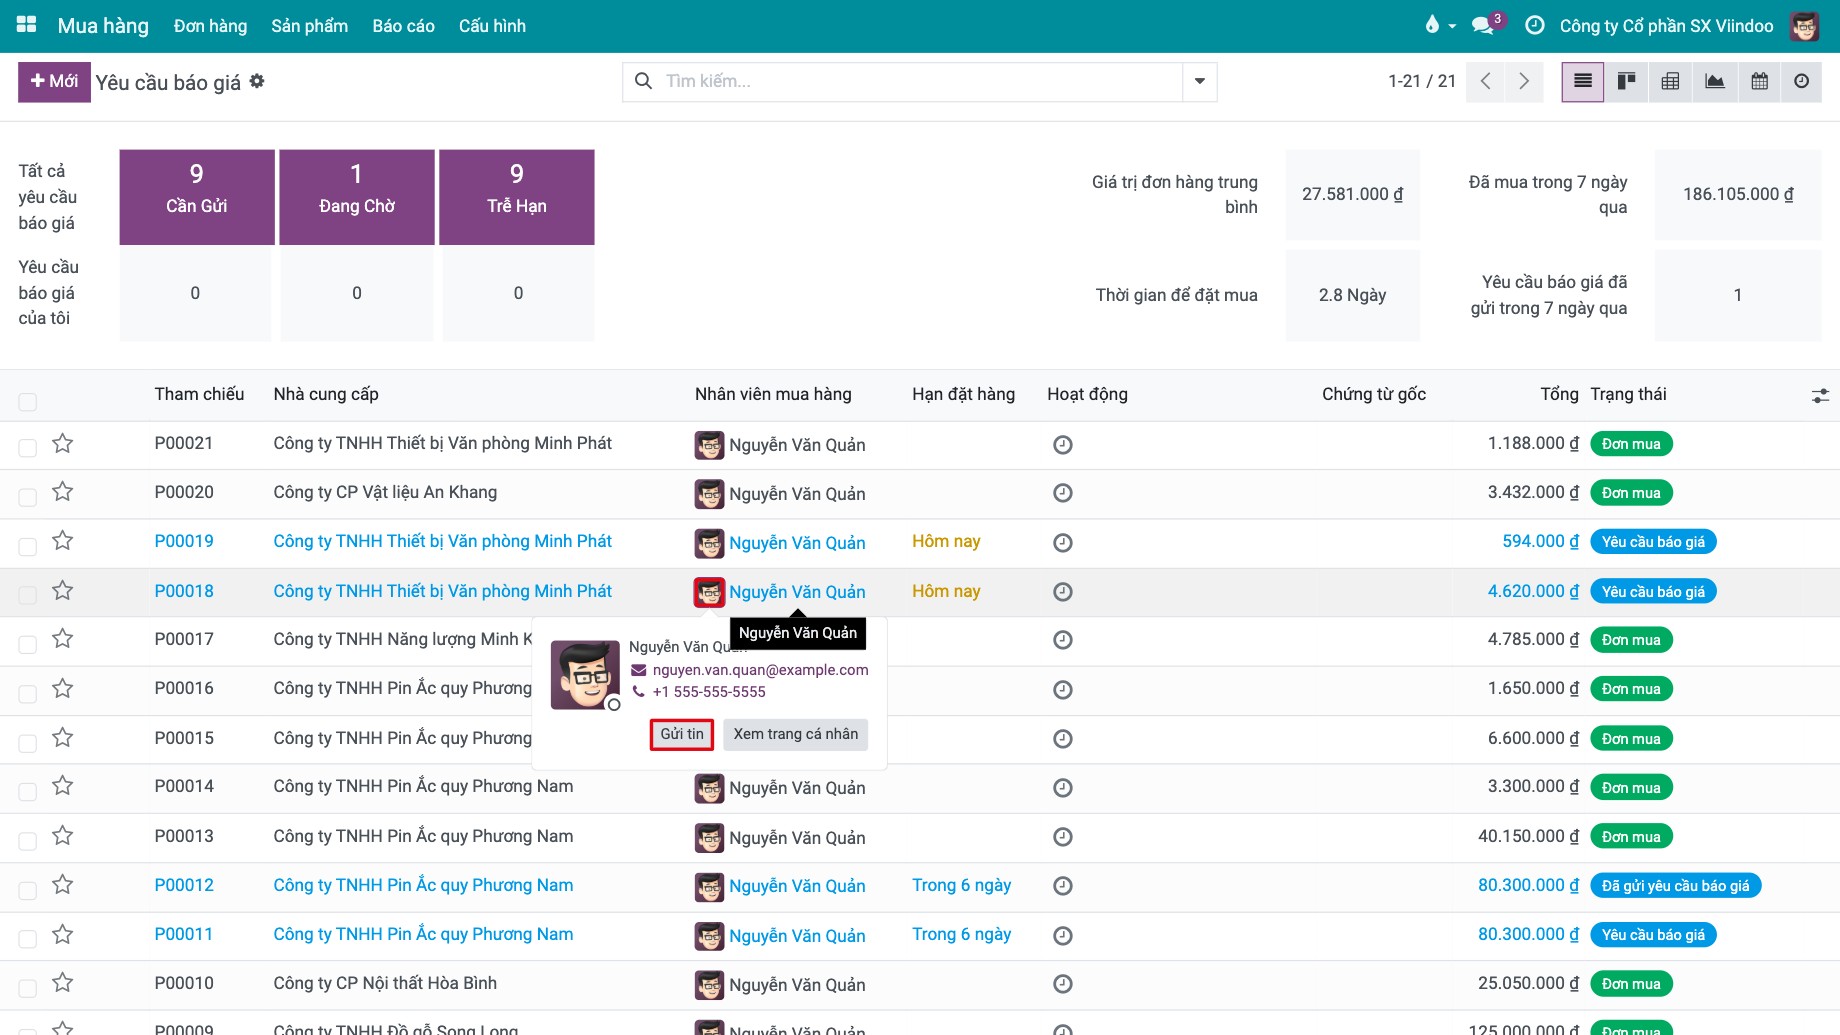Star the P00020 record as favorite
This screenshot has height=1035, width=1840.
(x=62, y=492)
